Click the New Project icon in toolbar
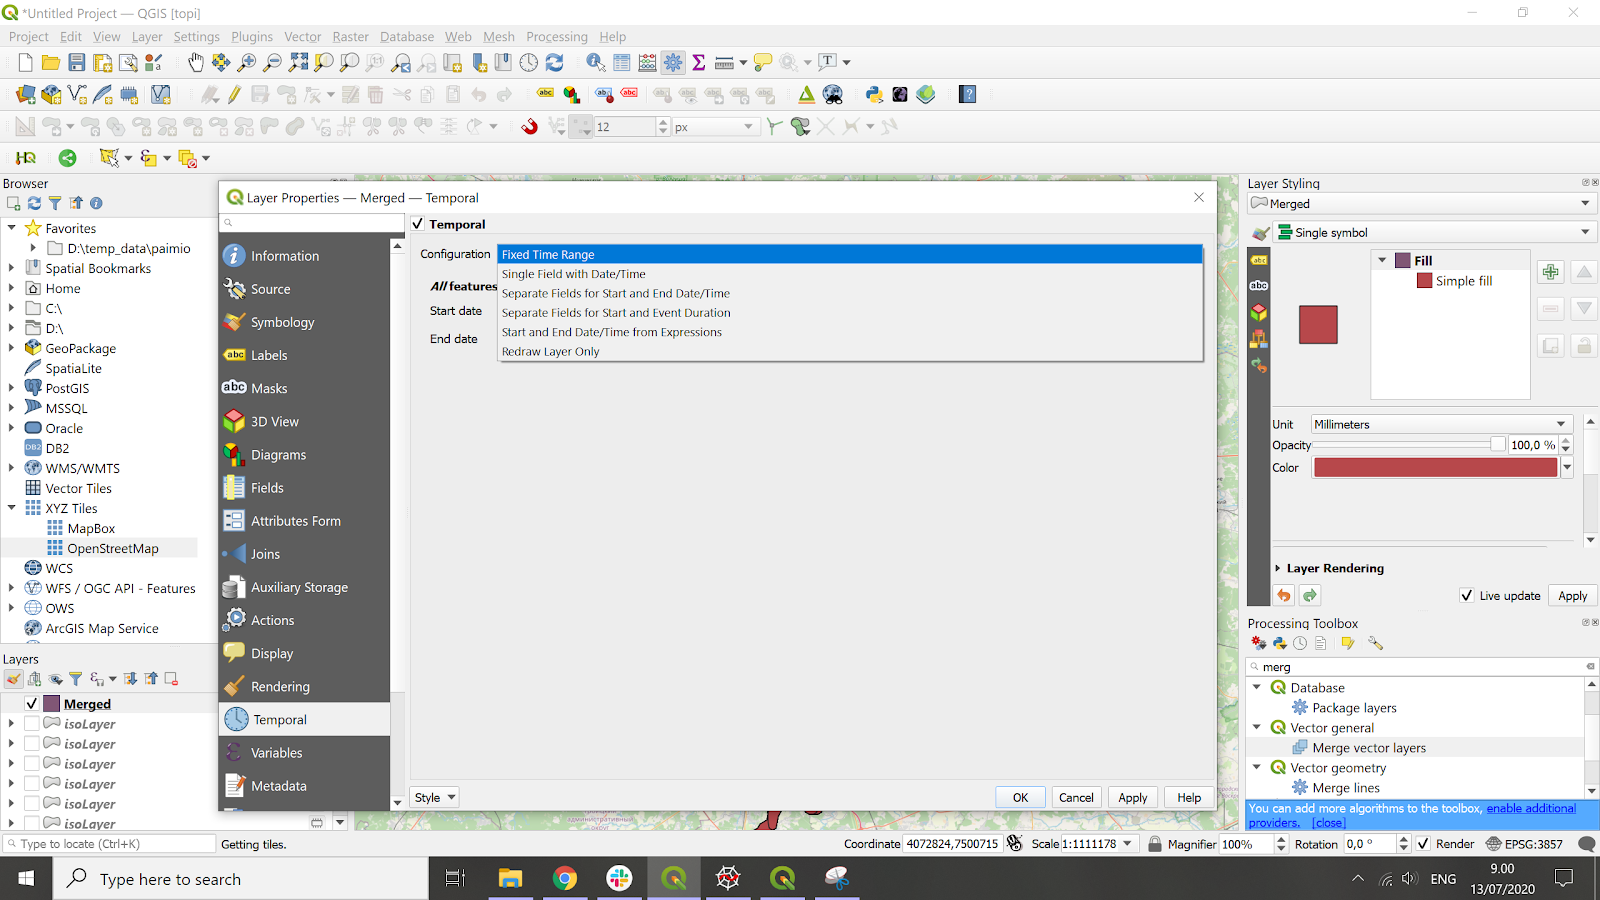 [x=26, y=63]
